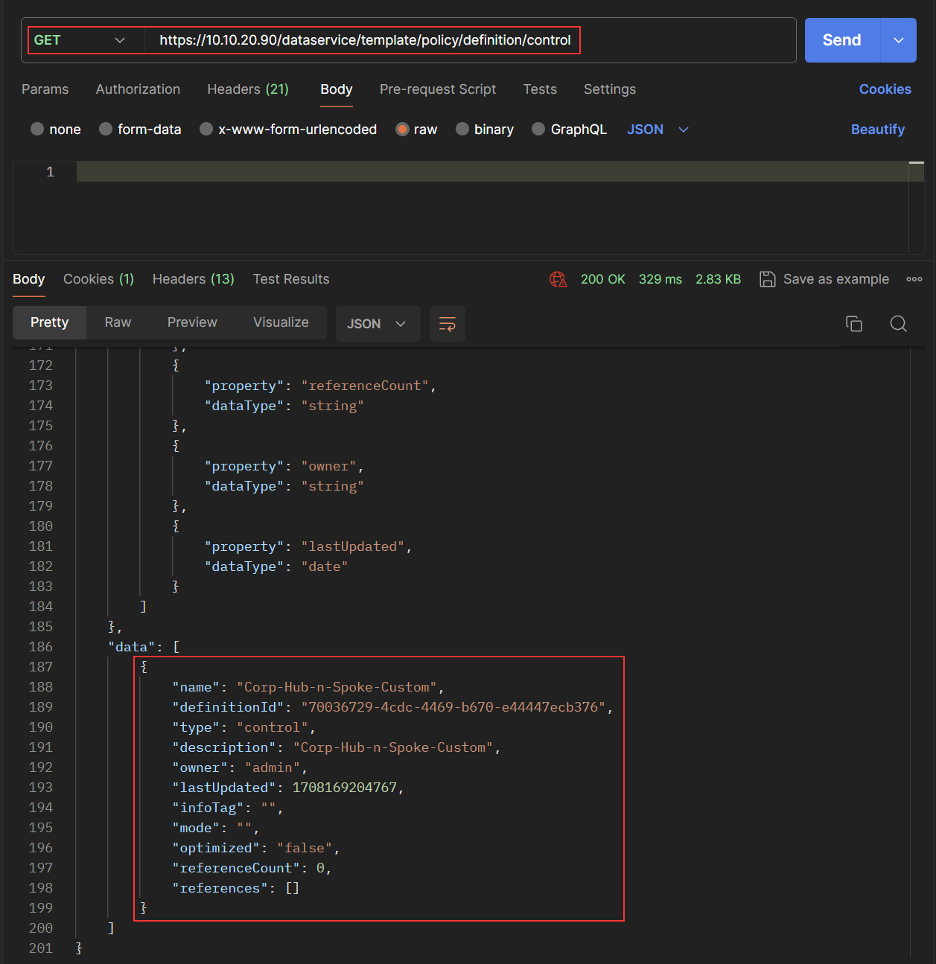
Task: Toggle the wrap lines icon
Action: coord(447,323)
